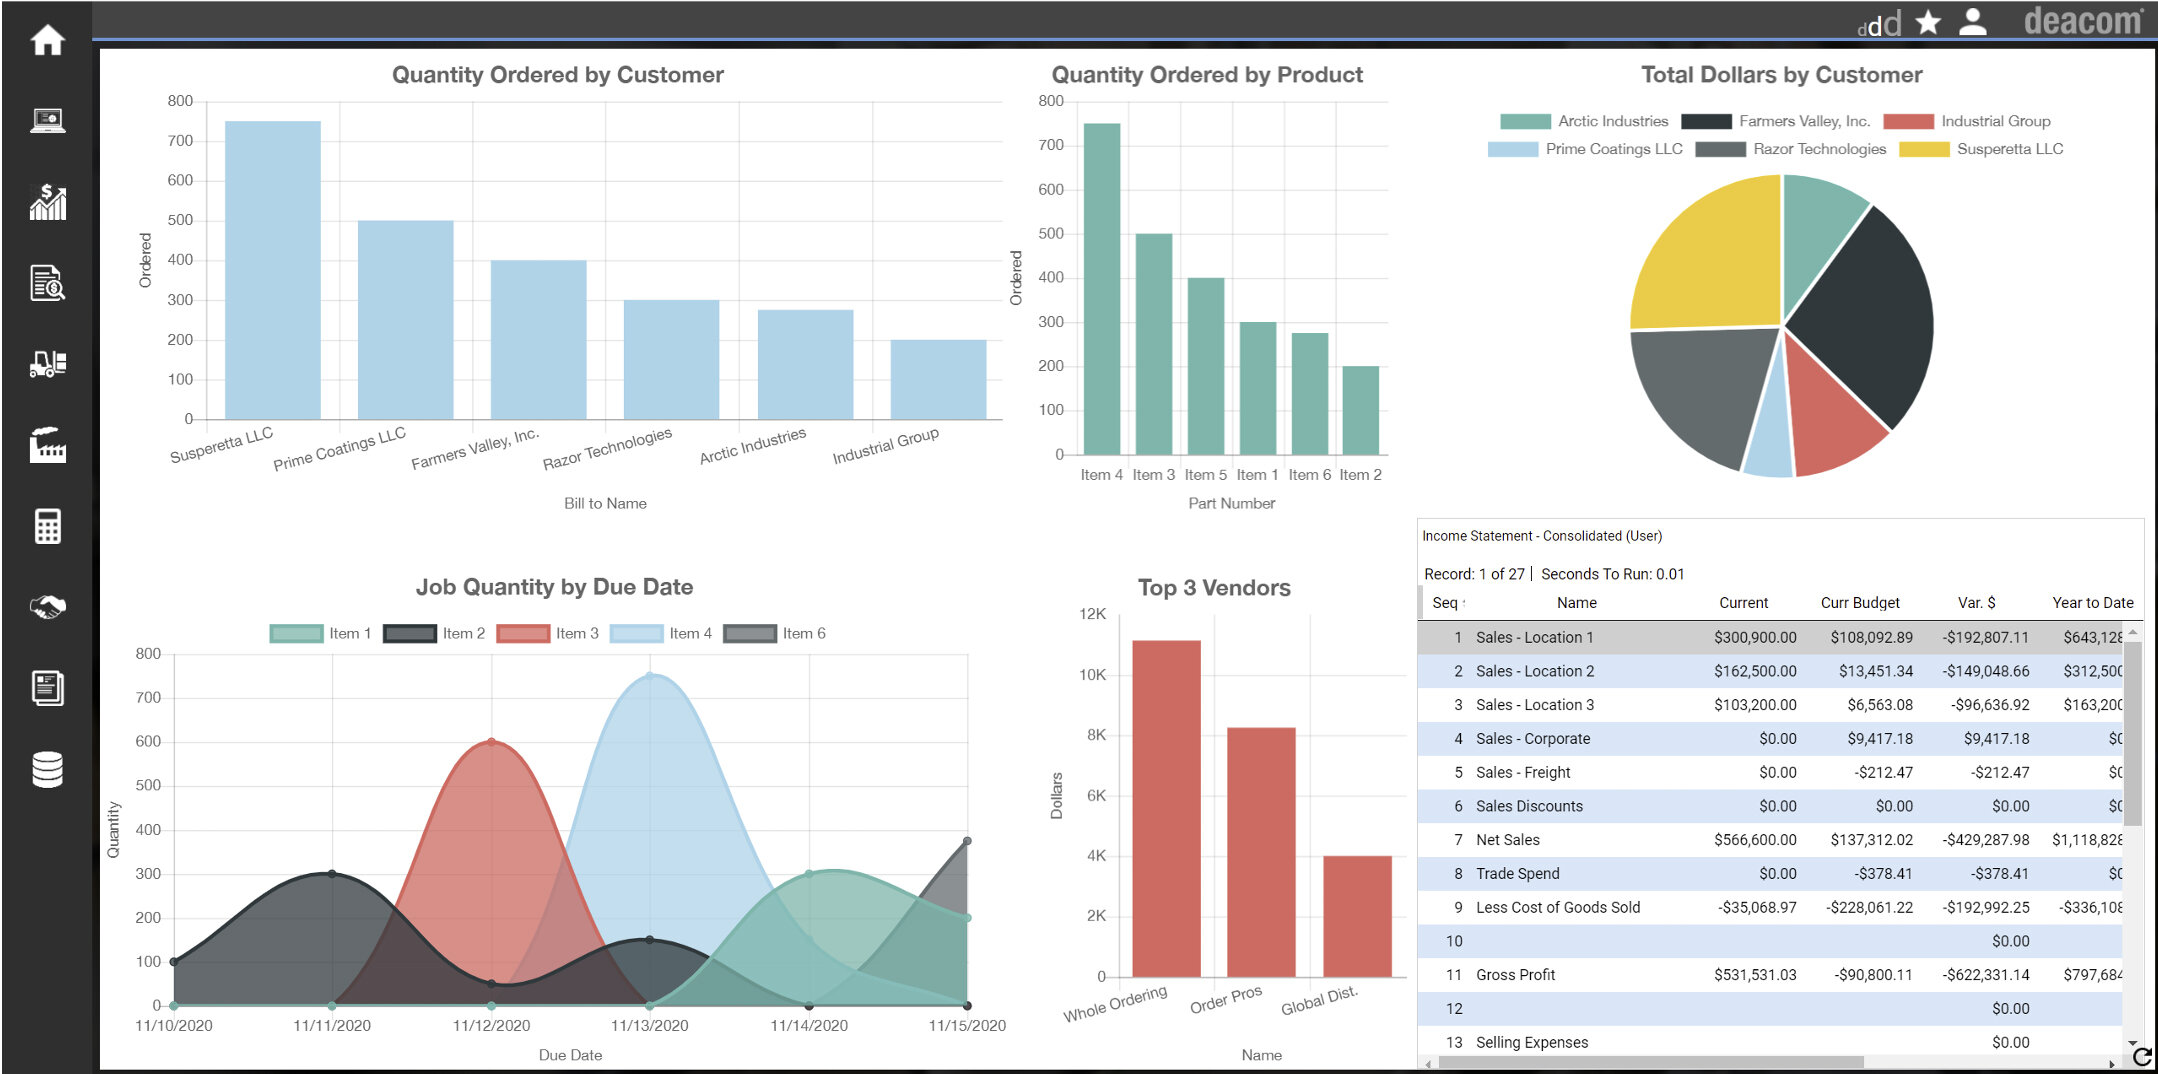Toggle Item 4 series in job chart legend
The image size is (2158, 1074).
coord(661,633)
